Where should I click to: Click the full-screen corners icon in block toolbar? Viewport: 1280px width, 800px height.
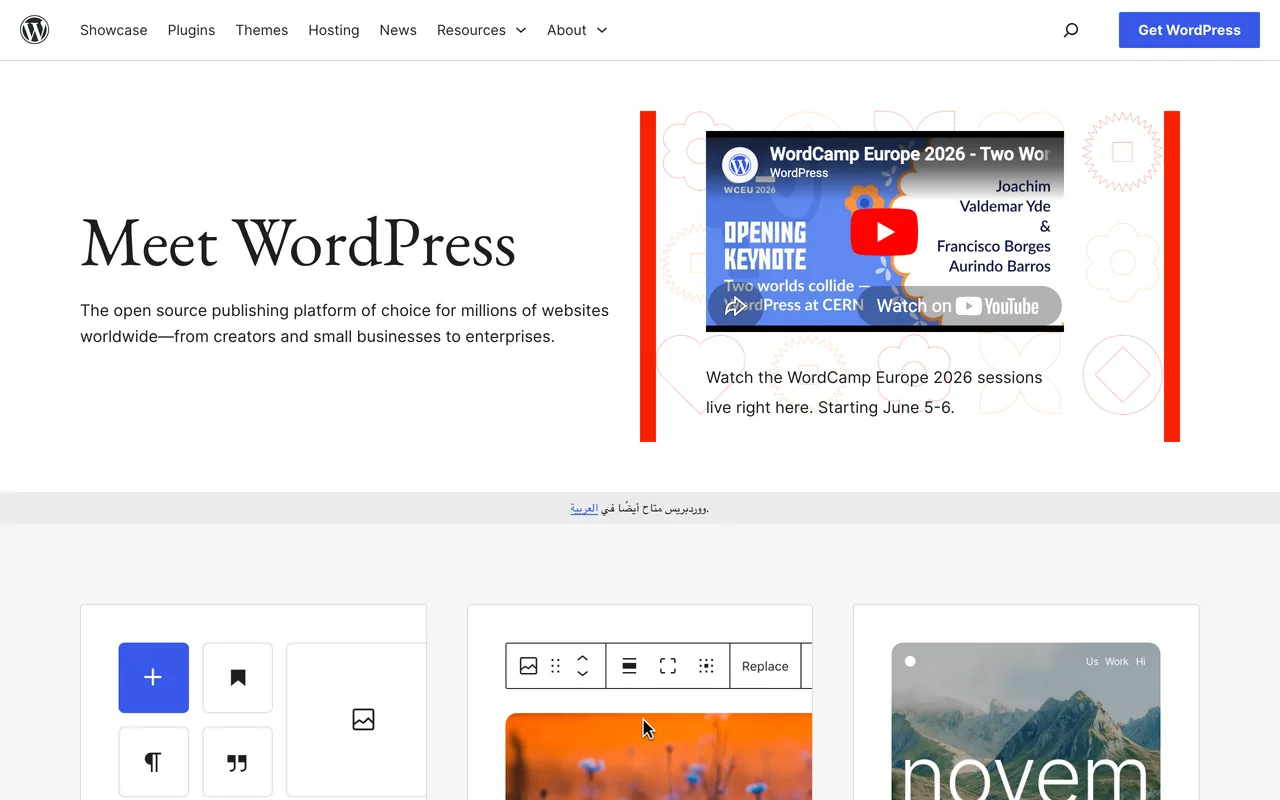tap(668, 666)
